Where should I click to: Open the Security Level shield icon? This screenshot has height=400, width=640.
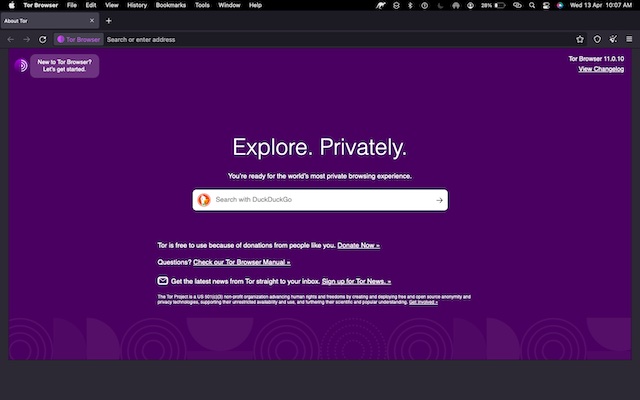(597, 39)
